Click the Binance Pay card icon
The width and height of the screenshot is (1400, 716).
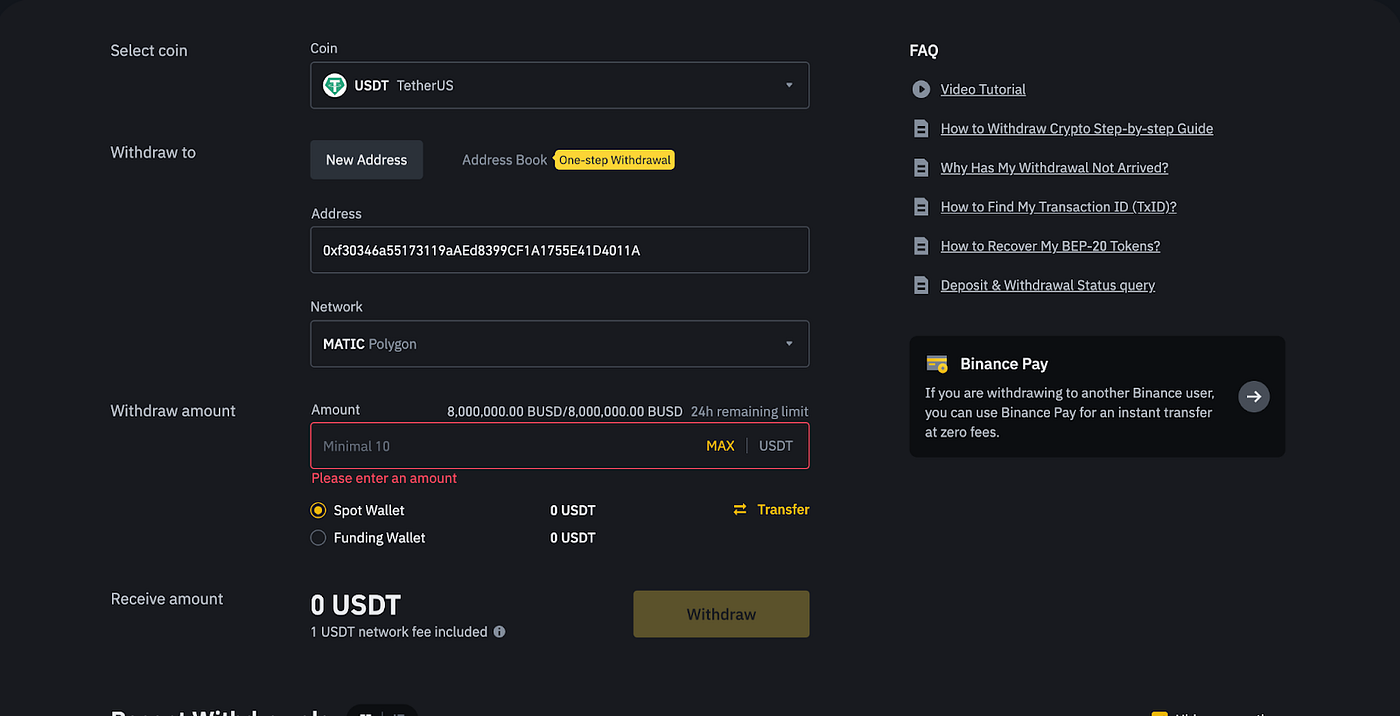(937, 364)
